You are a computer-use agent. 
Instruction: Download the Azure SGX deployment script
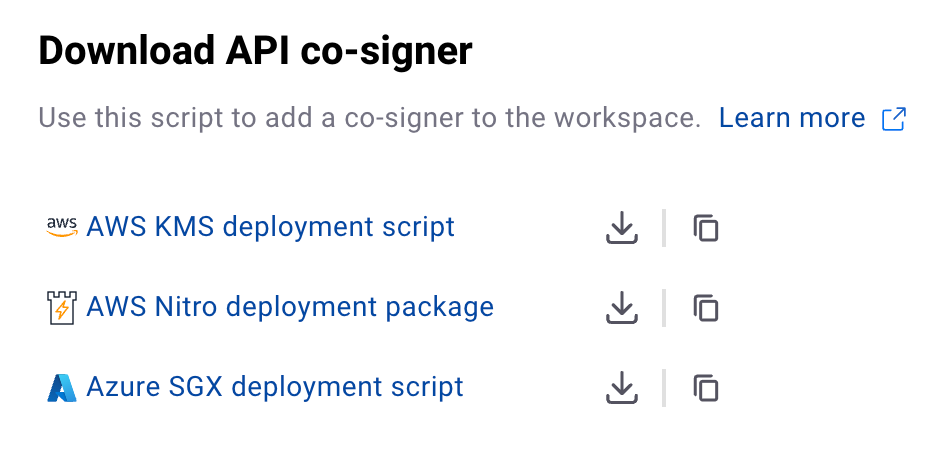[622, 388]
